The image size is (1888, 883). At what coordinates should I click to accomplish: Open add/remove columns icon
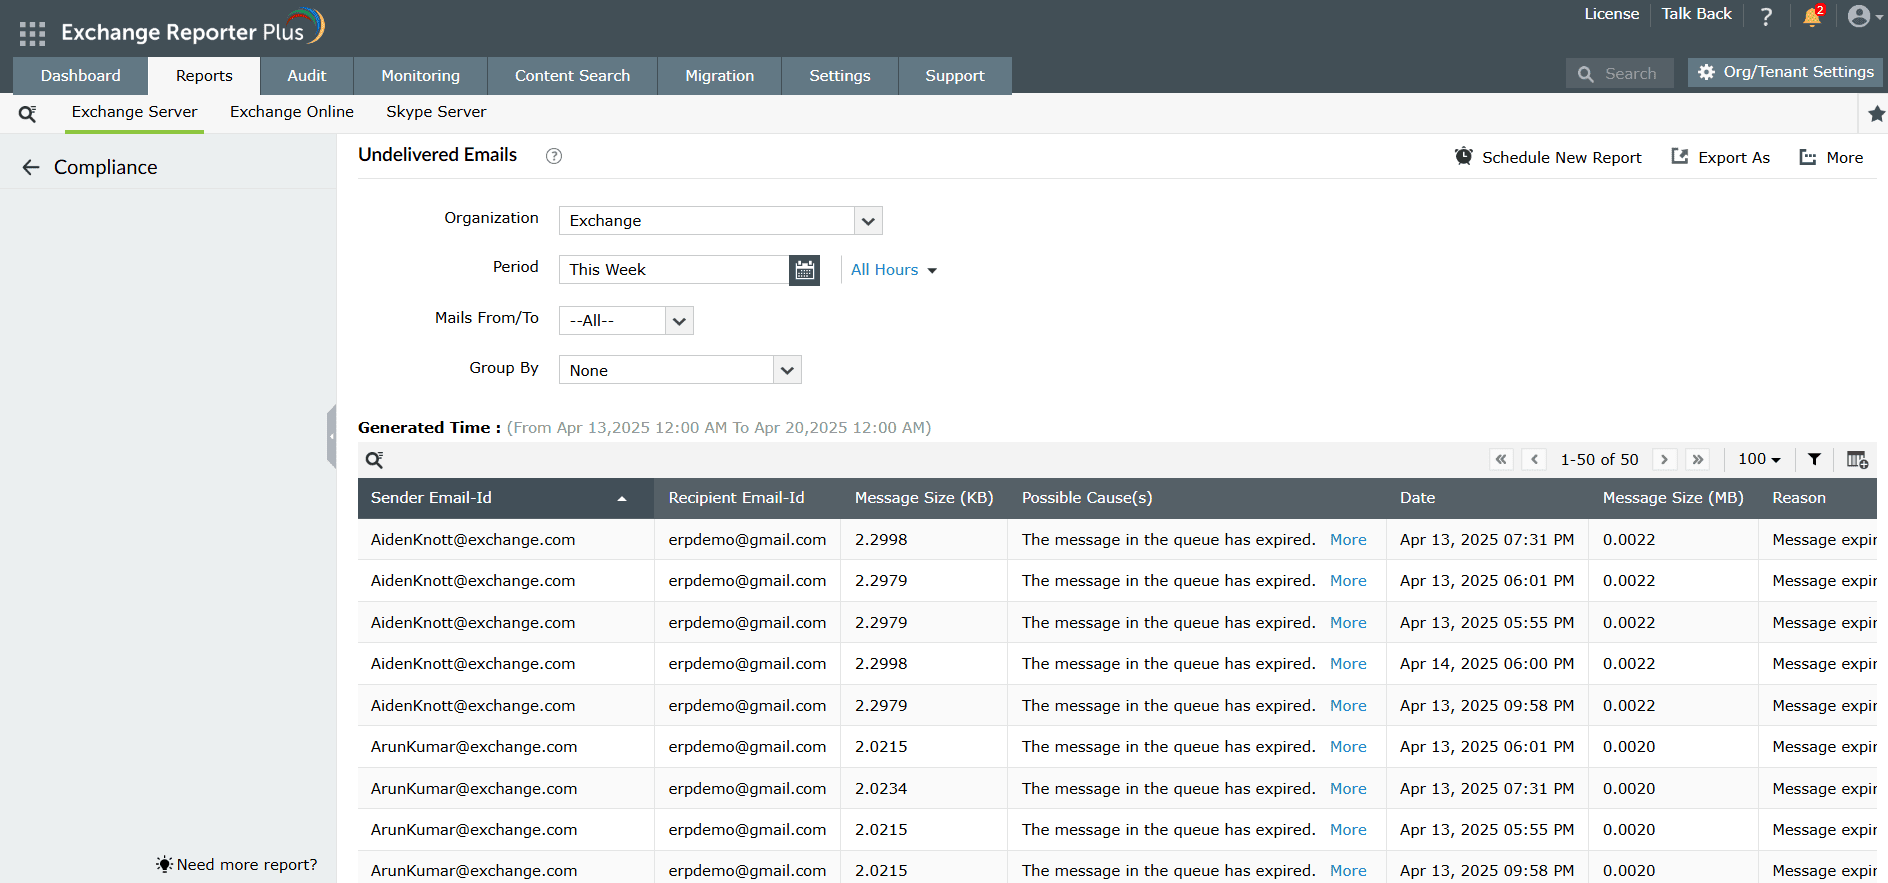(x=1857, y=459)
